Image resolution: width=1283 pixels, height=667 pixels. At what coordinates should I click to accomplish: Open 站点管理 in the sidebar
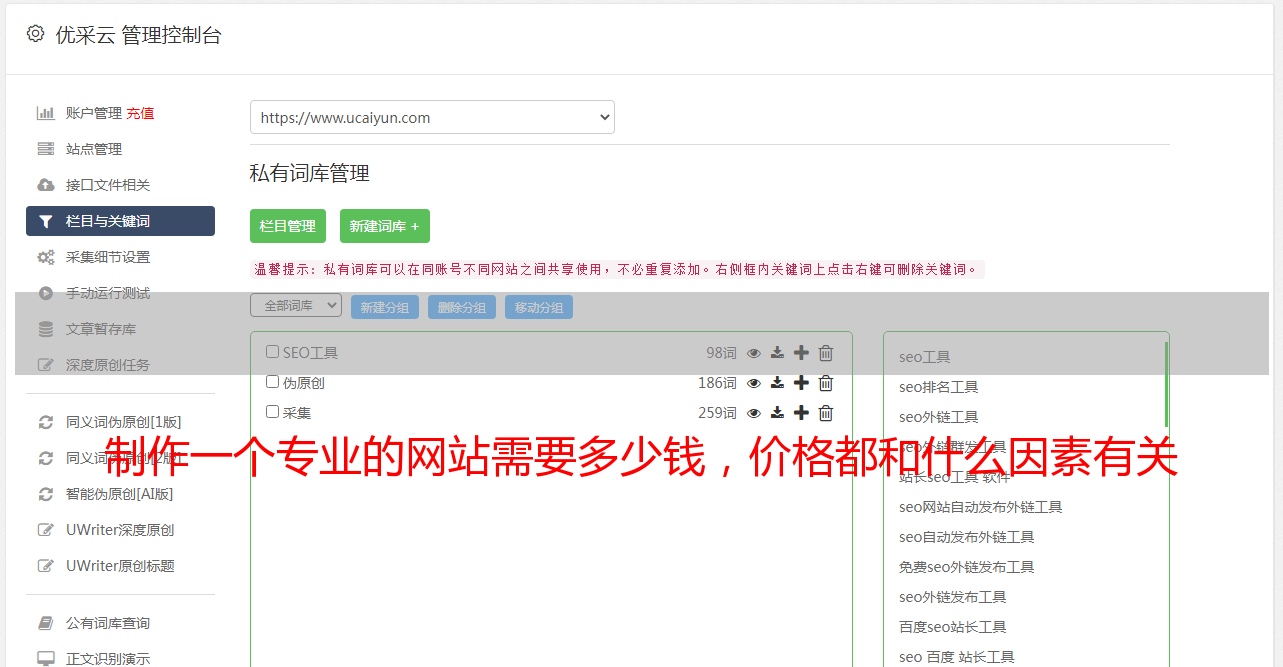94,149
